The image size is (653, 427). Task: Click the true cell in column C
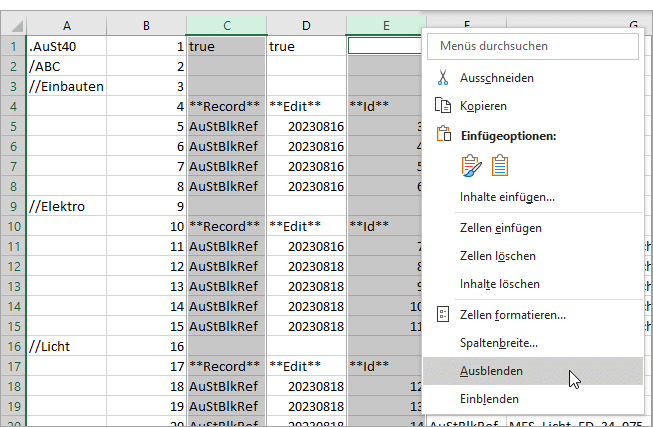pos(226,46)
